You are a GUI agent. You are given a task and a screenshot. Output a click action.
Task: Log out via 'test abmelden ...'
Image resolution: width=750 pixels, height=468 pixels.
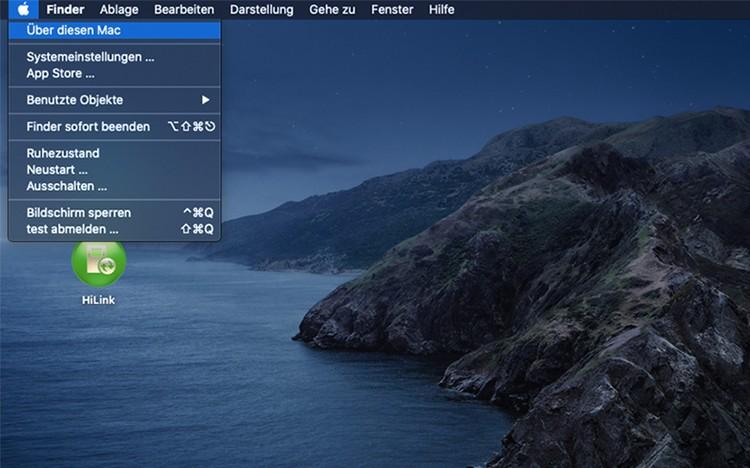coord(72,229)
